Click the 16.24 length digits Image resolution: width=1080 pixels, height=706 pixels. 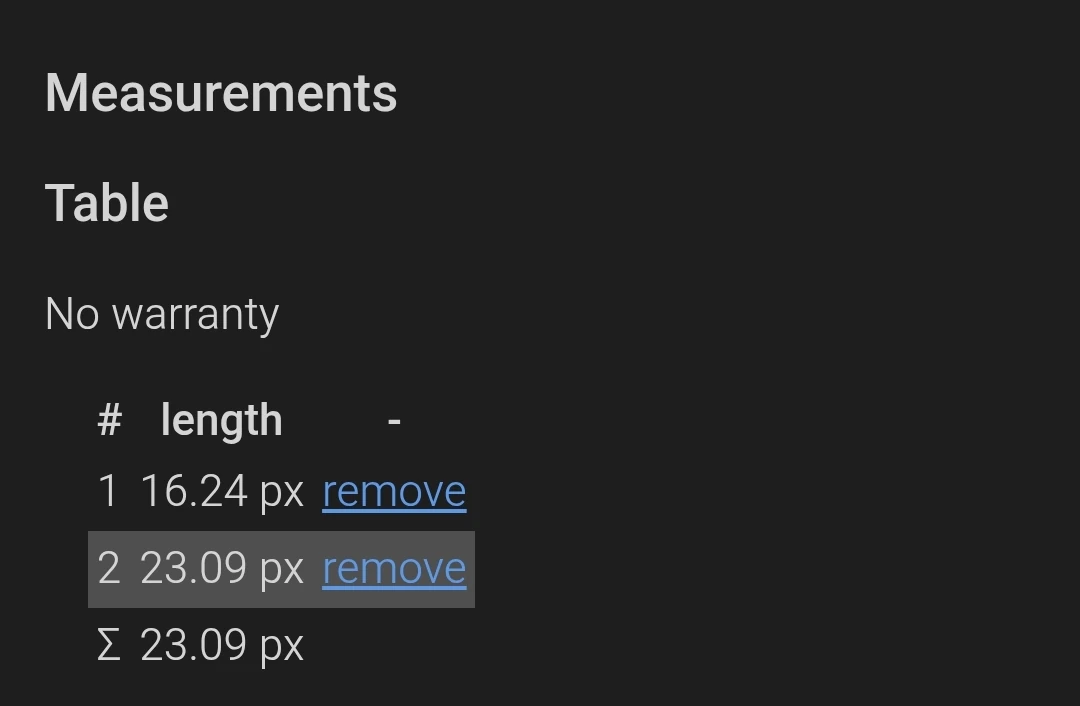[x=194, y=491]
